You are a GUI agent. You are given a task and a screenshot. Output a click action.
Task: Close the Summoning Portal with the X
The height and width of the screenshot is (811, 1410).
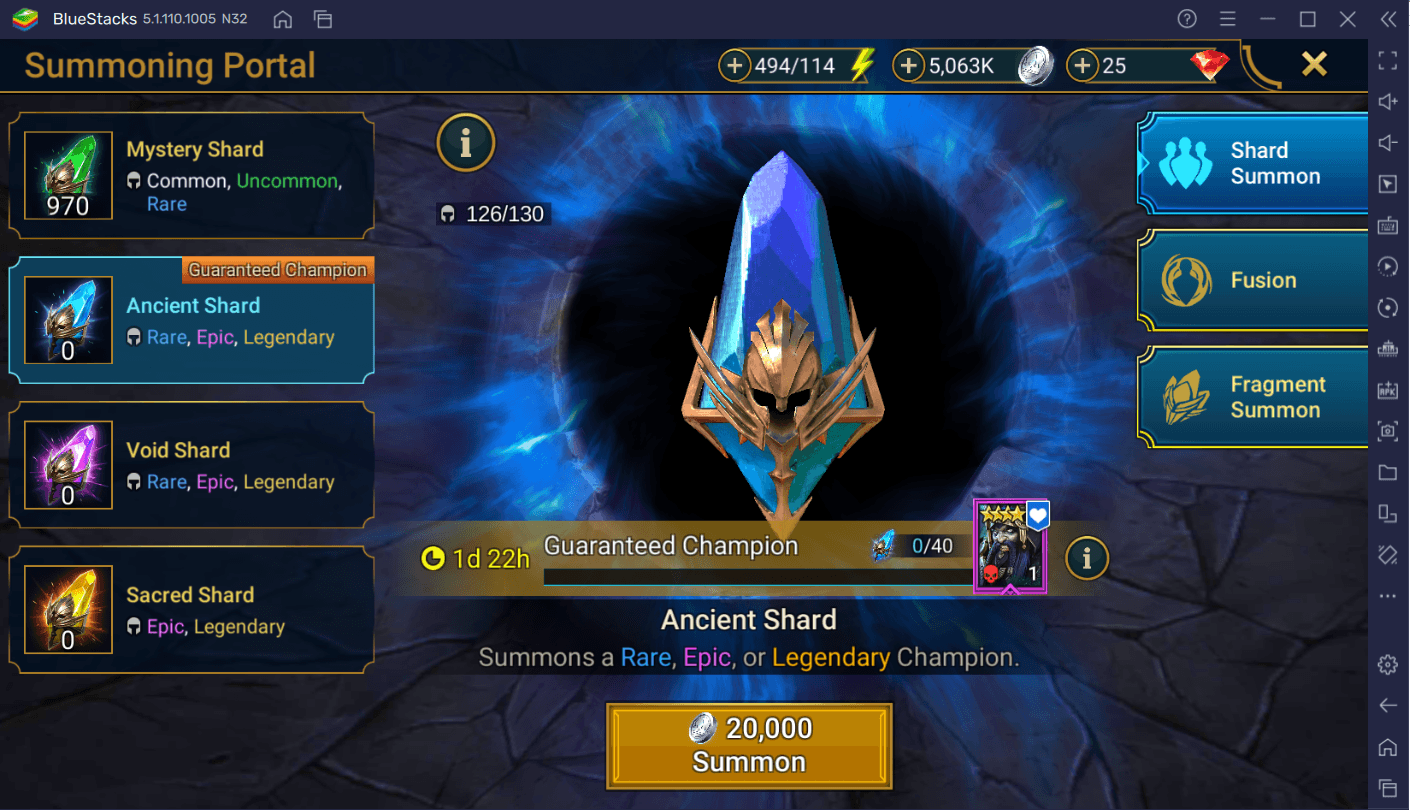tap(1314, 65)
